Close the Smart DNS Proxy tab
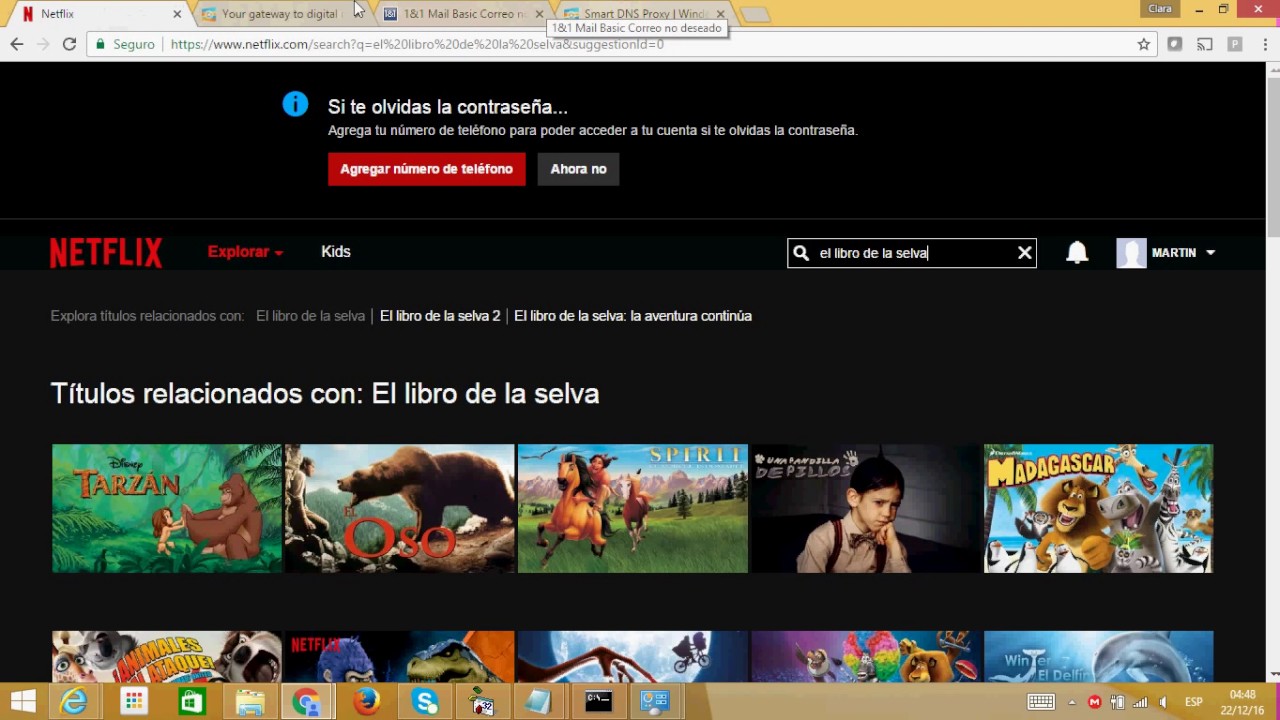The height and width of the screenshot is (720, 1280). [720, 14]
